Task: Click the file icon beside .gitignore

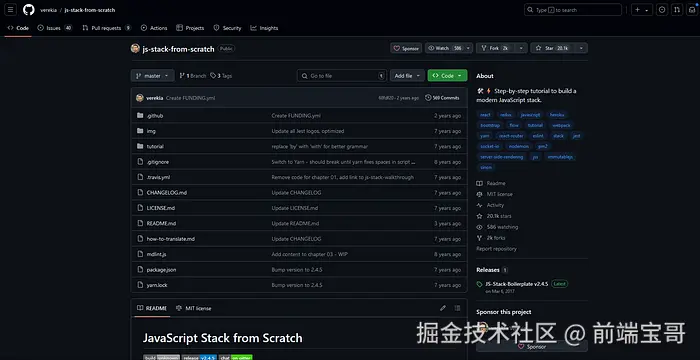Action: [x=140, y=162]
